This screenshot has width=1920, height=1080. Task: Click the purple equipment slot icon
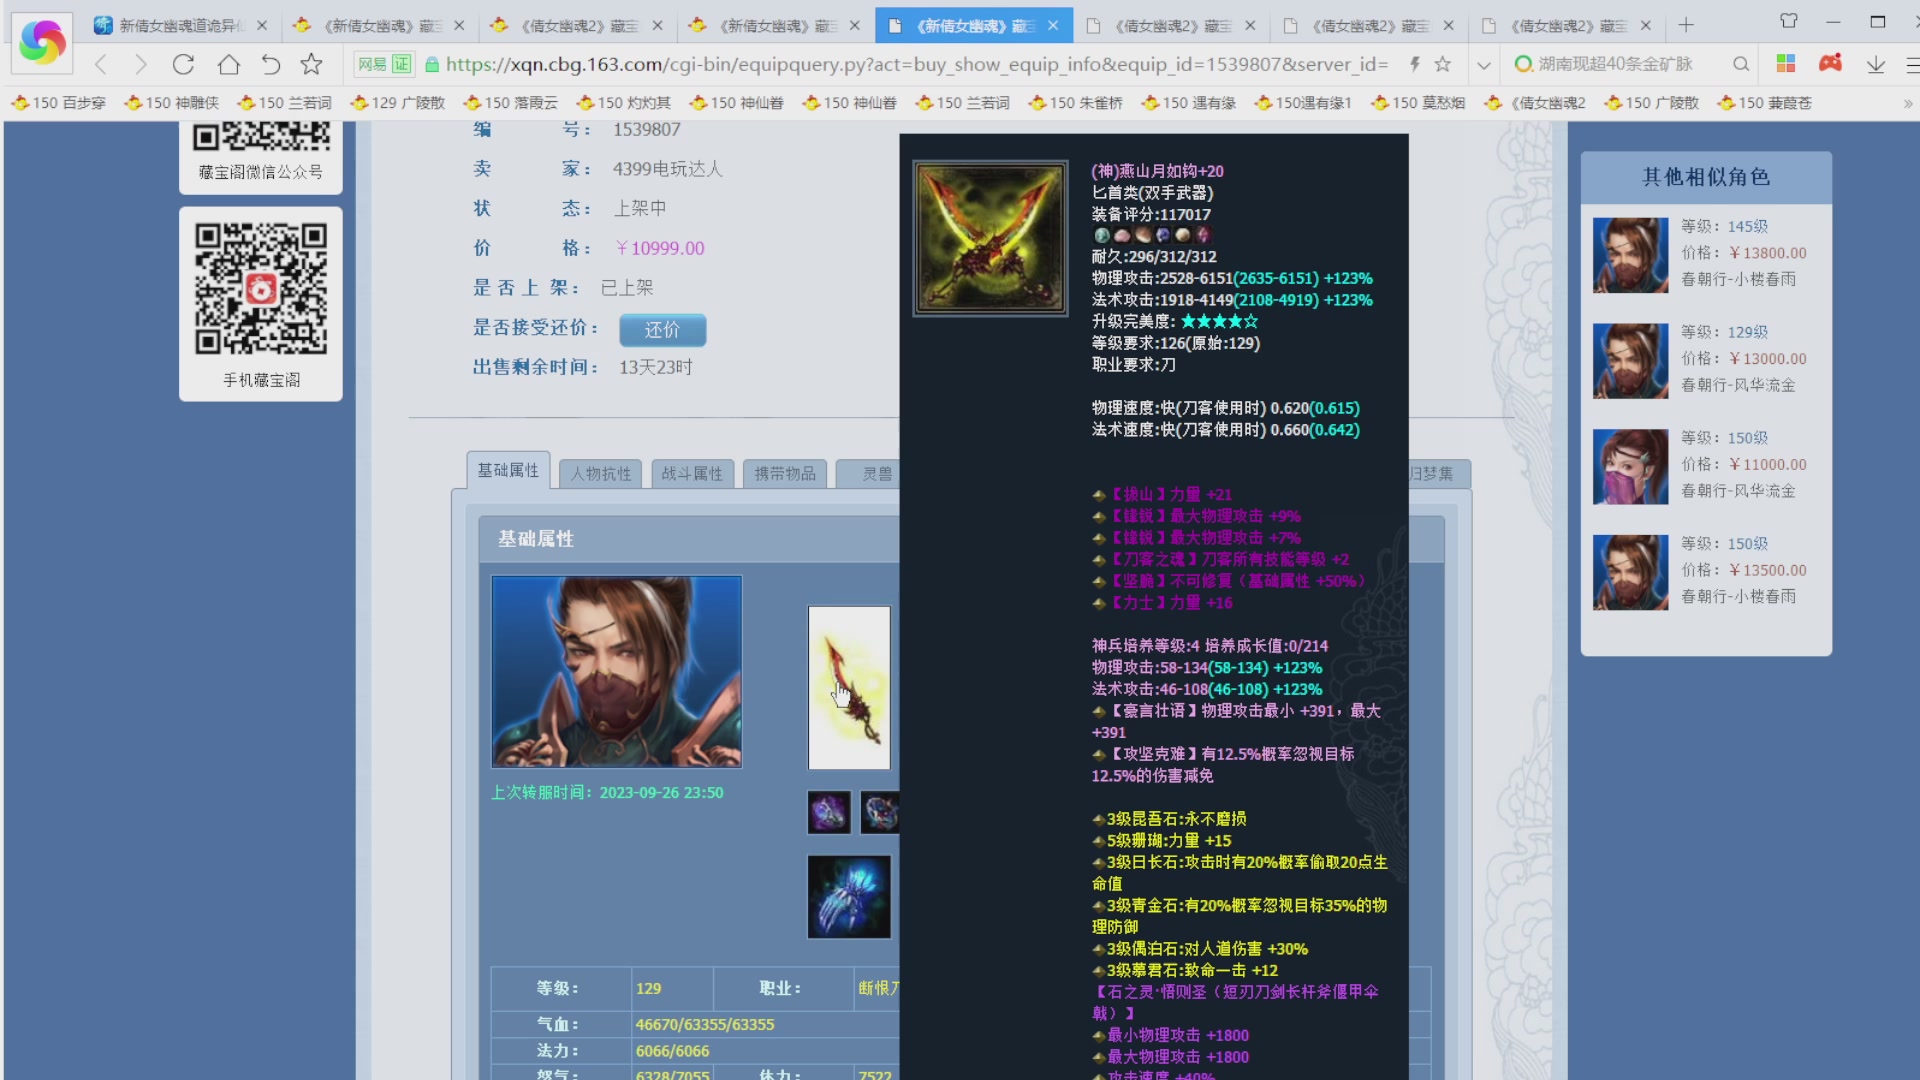tap(829, 812)
